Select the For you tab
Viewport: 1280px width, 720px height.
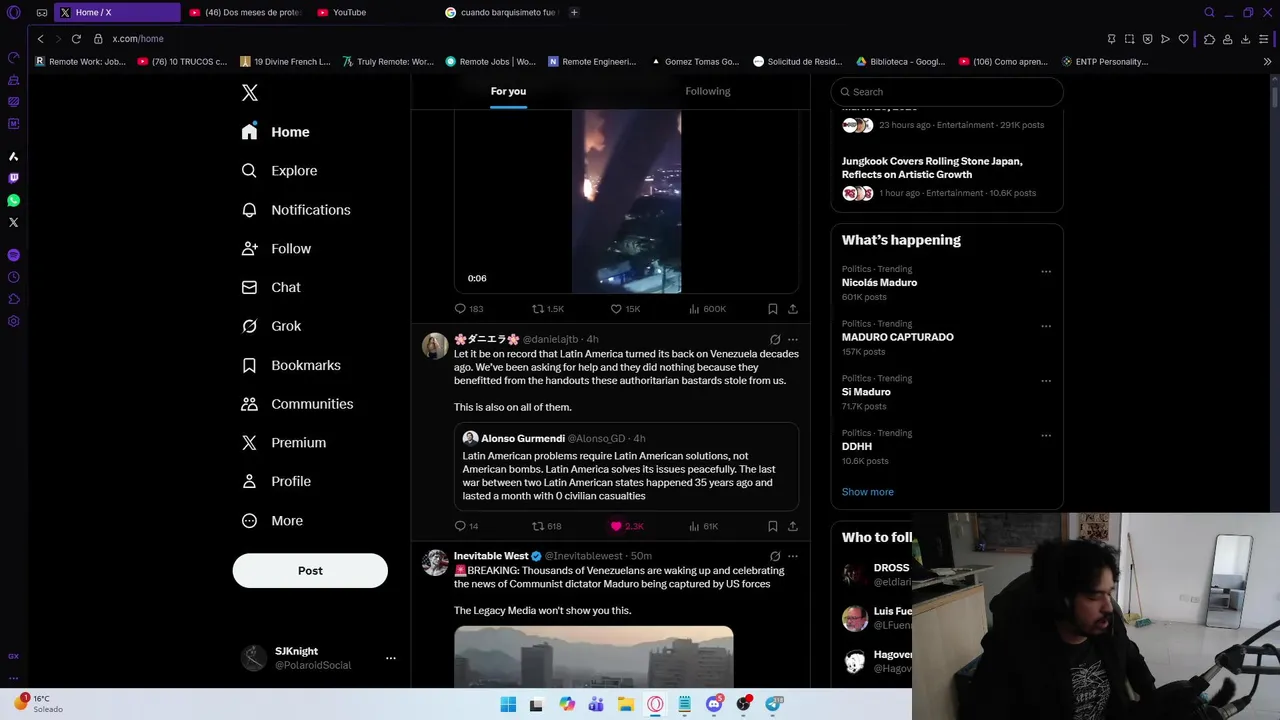pyautogui.click(x=508, y=91)
